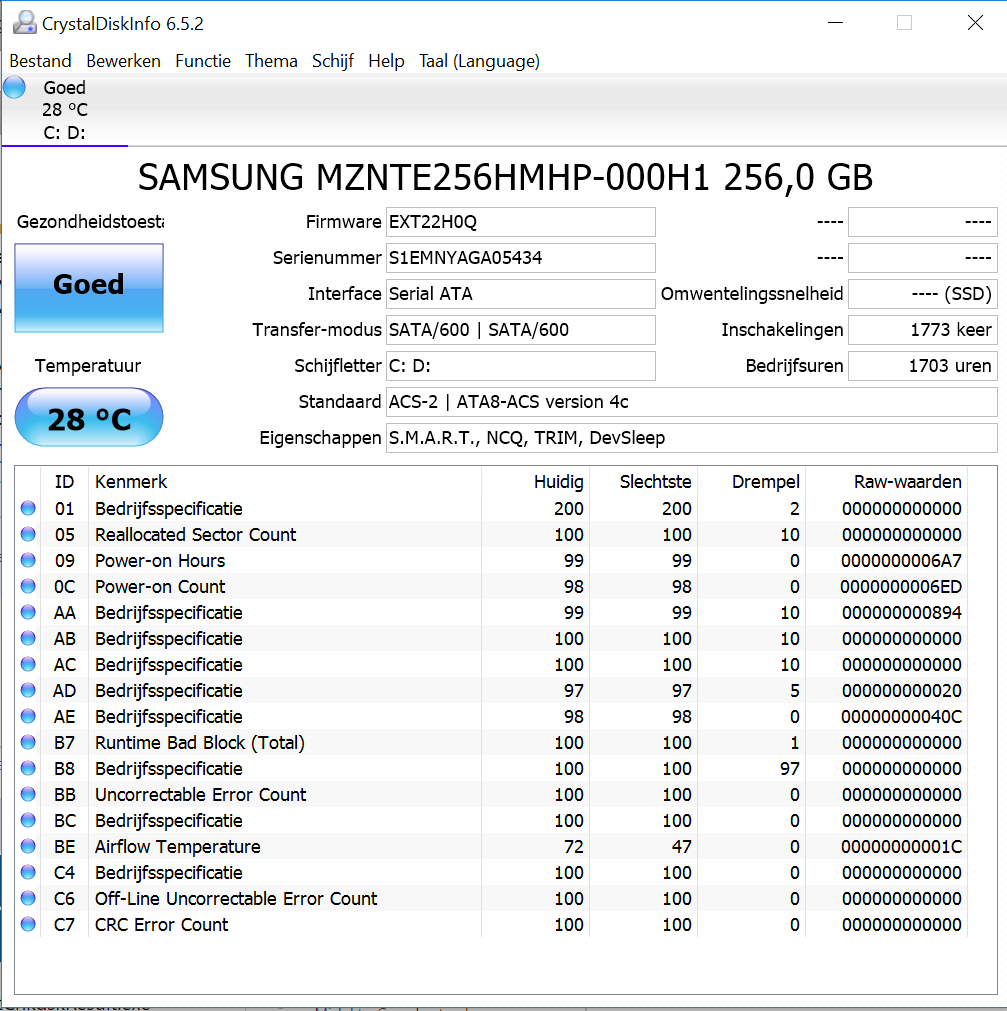Click the Omwentelingssnelheid value (SSD)

(923, 294)
